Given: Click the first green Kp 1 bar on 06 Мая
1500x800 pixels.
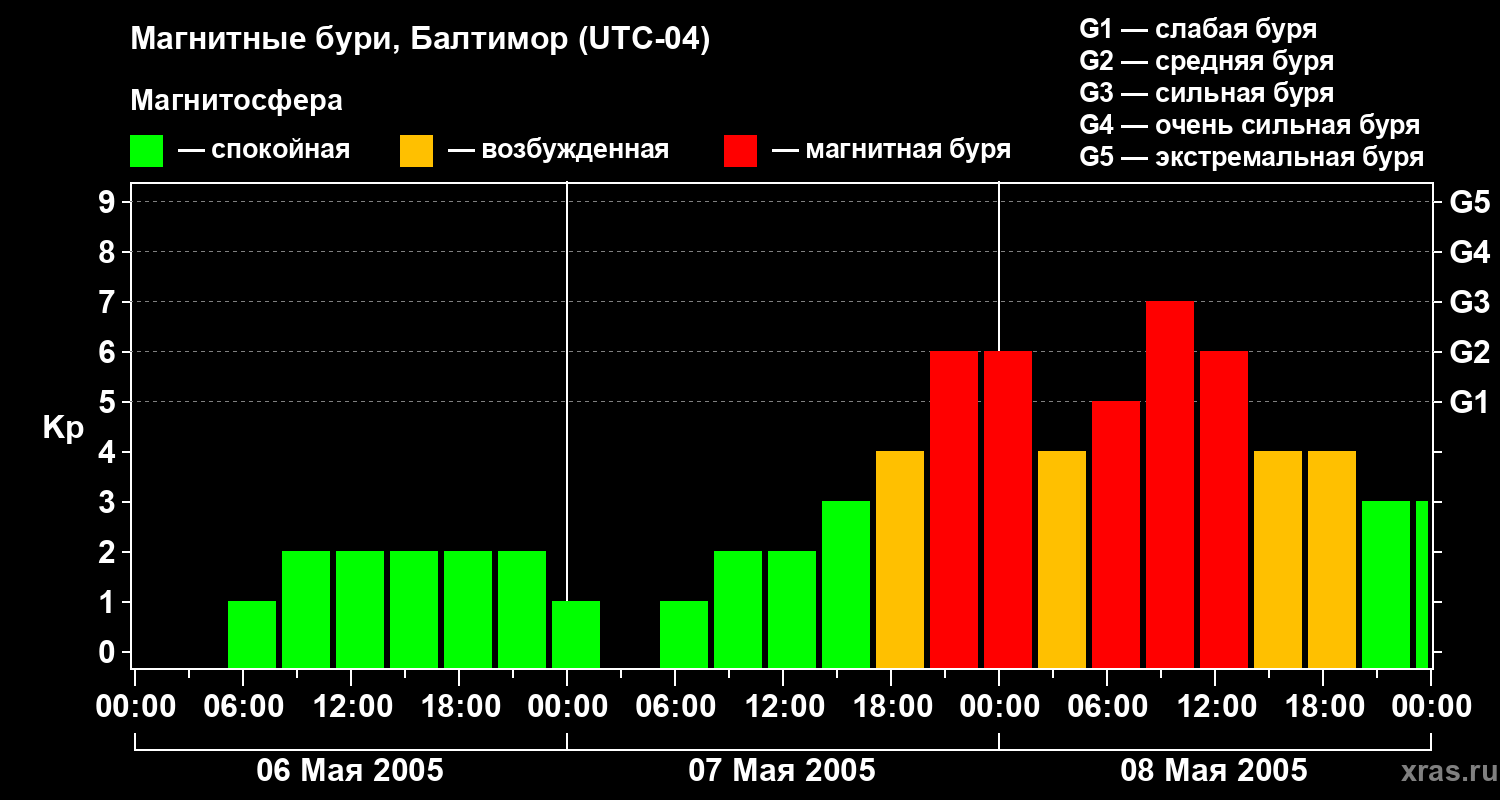Looking at the screenshot, I should pos(252,634).
